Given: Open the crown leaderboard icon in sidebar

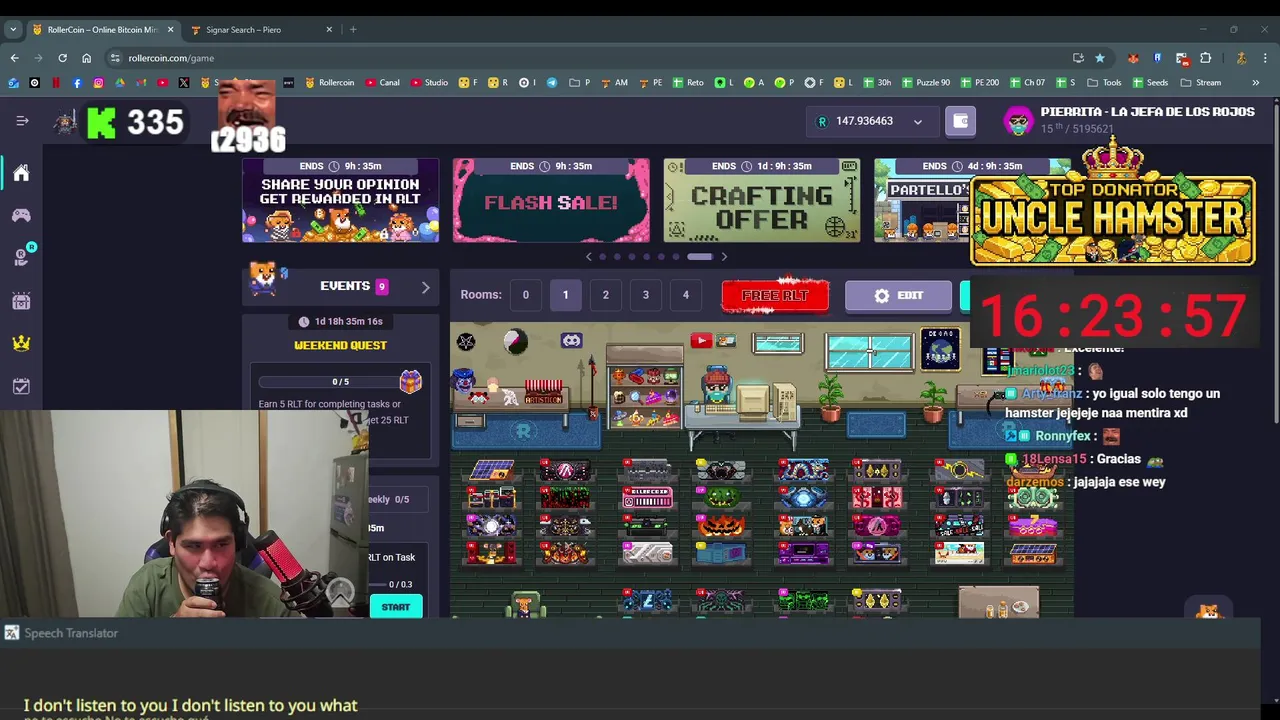Looking at the screenshot, I should click(x=21, y=343).
